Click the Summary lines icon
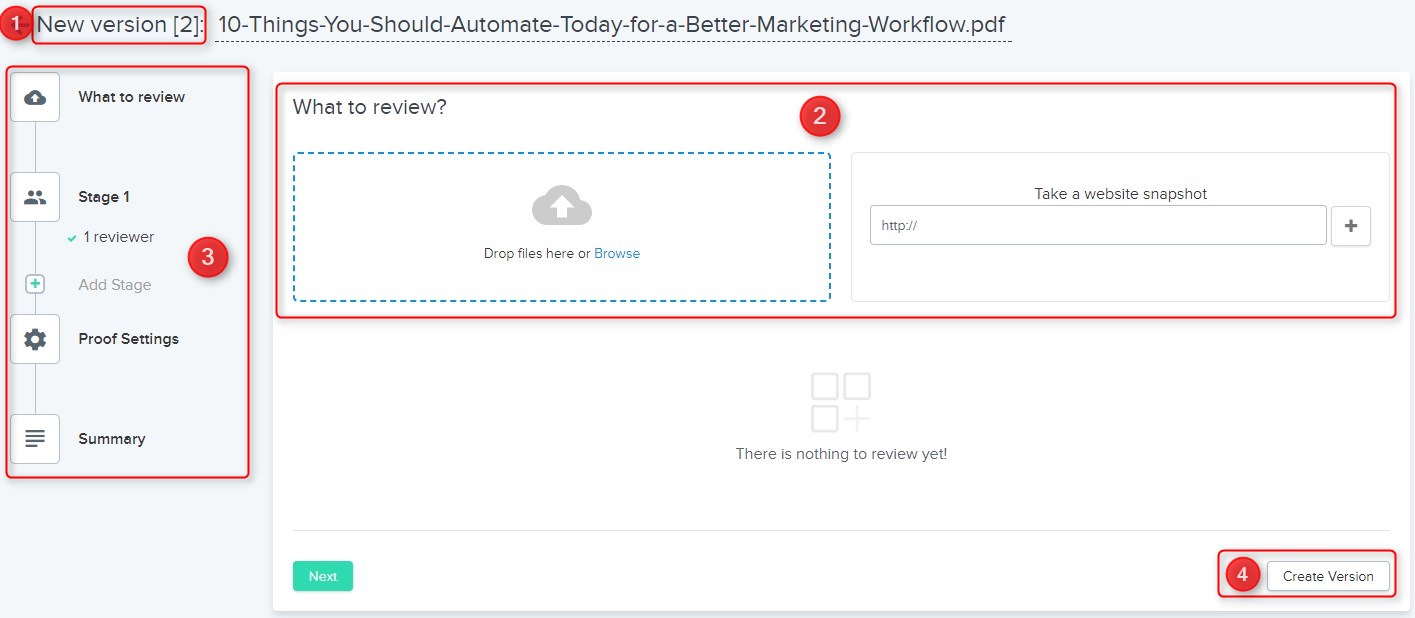The width and height of the screenshot is (1415, 618). (x=35, y=439)
